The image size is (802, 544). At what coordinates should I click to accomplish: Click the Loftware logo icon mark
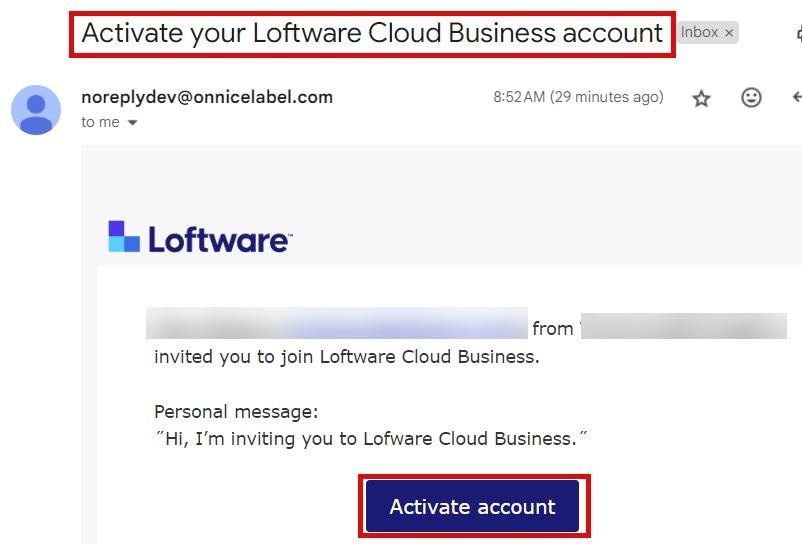124,237
